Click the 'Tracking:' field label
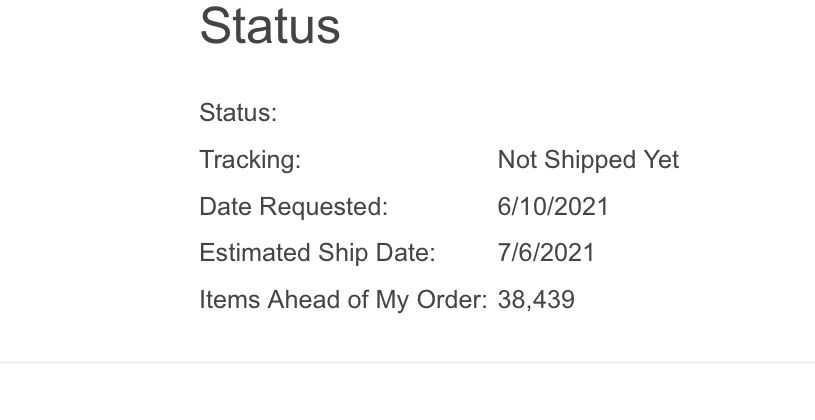This screenshot has height=420, width=815. pos(251,160)
